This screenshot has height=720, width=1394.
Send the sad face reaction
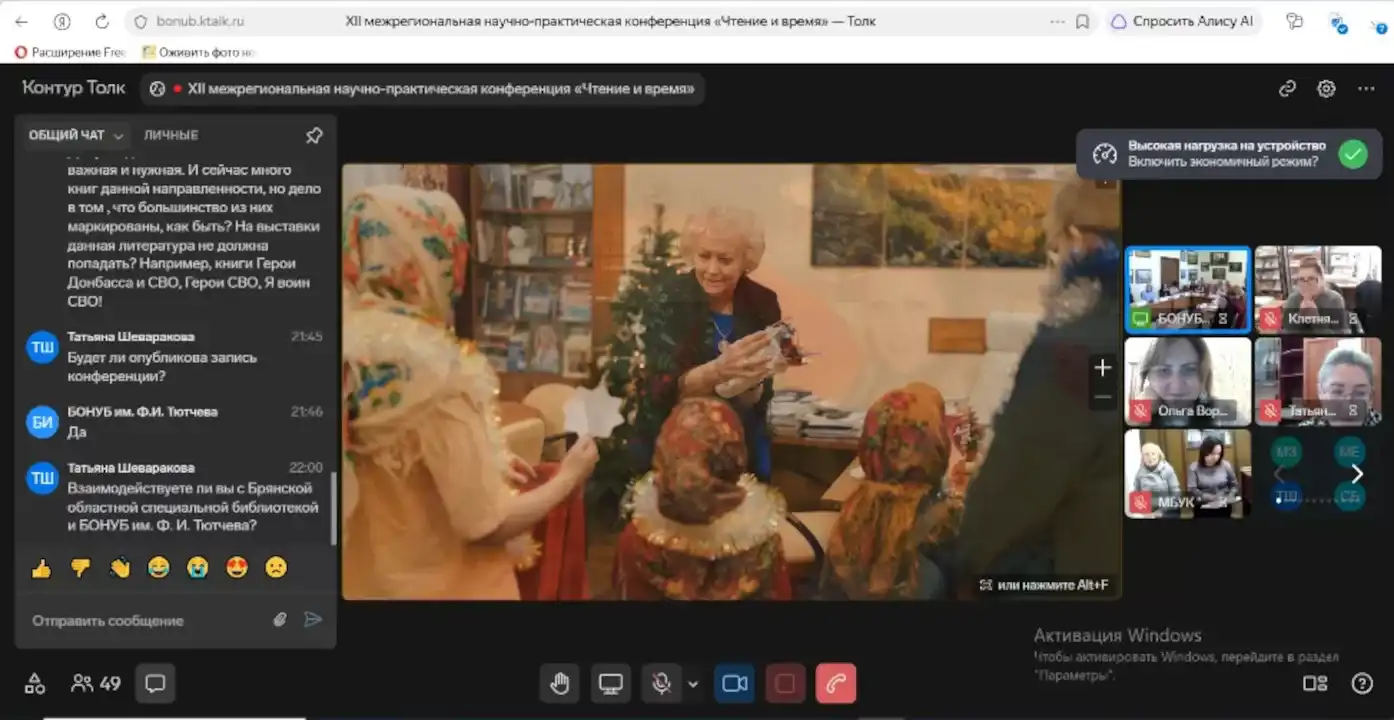pyautogui.click(x=276, y=568)
